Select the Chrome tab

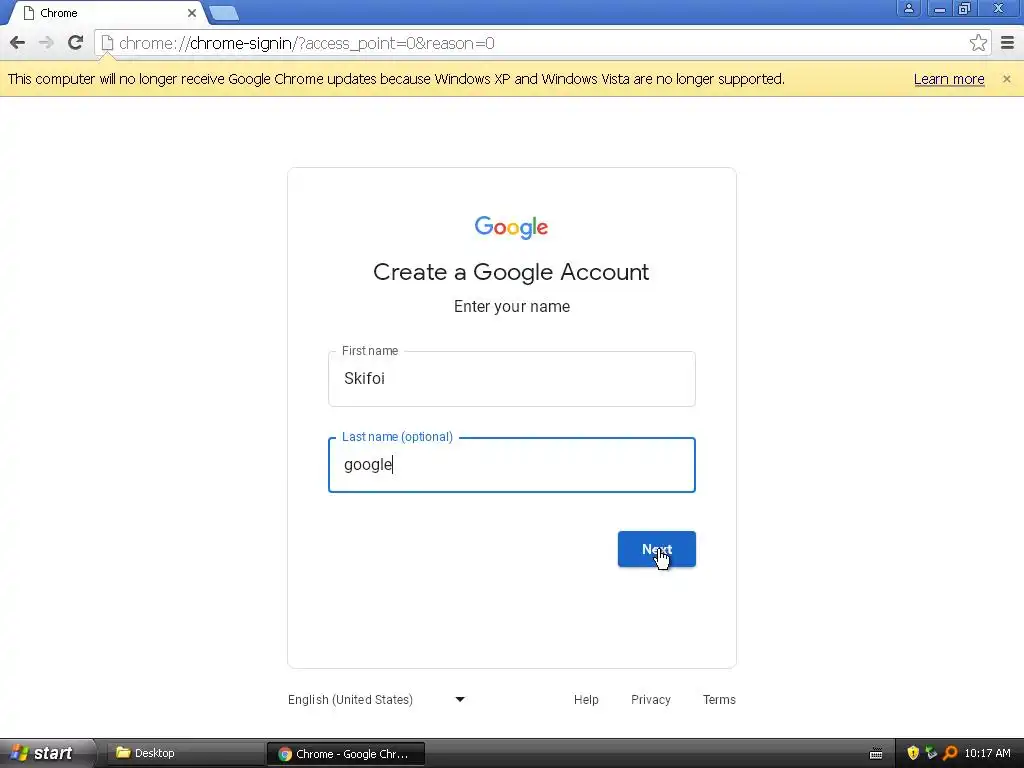108,13
